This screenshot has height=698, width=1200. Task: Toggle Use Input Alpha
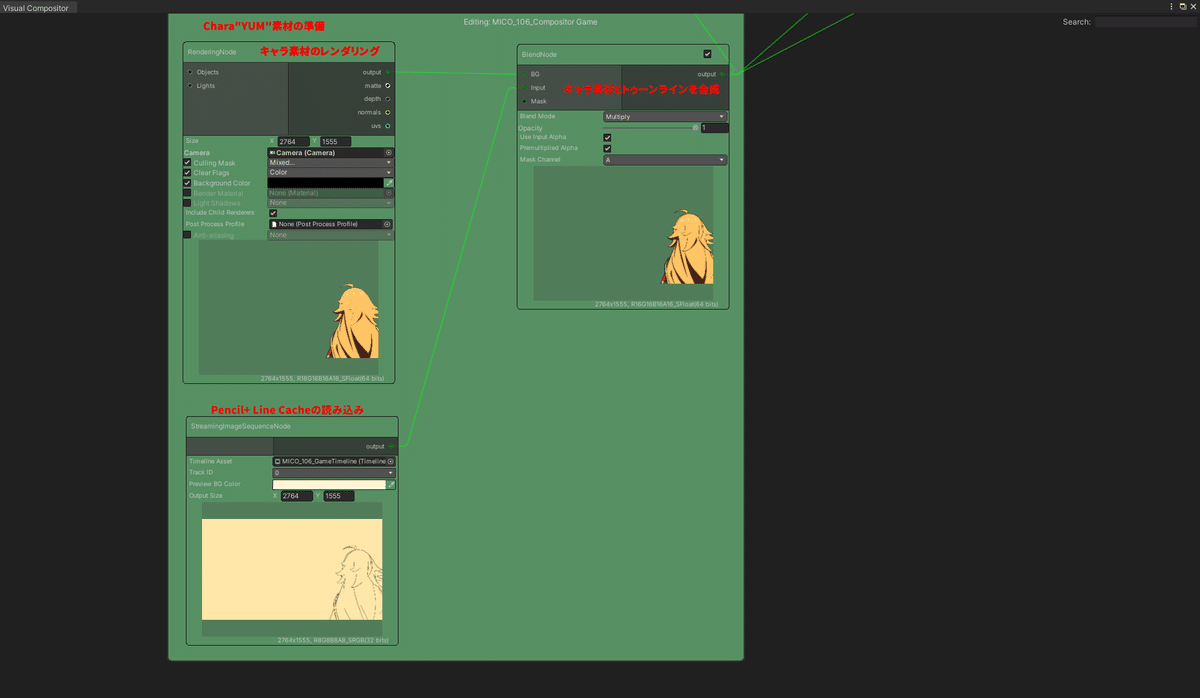(607, 137)
